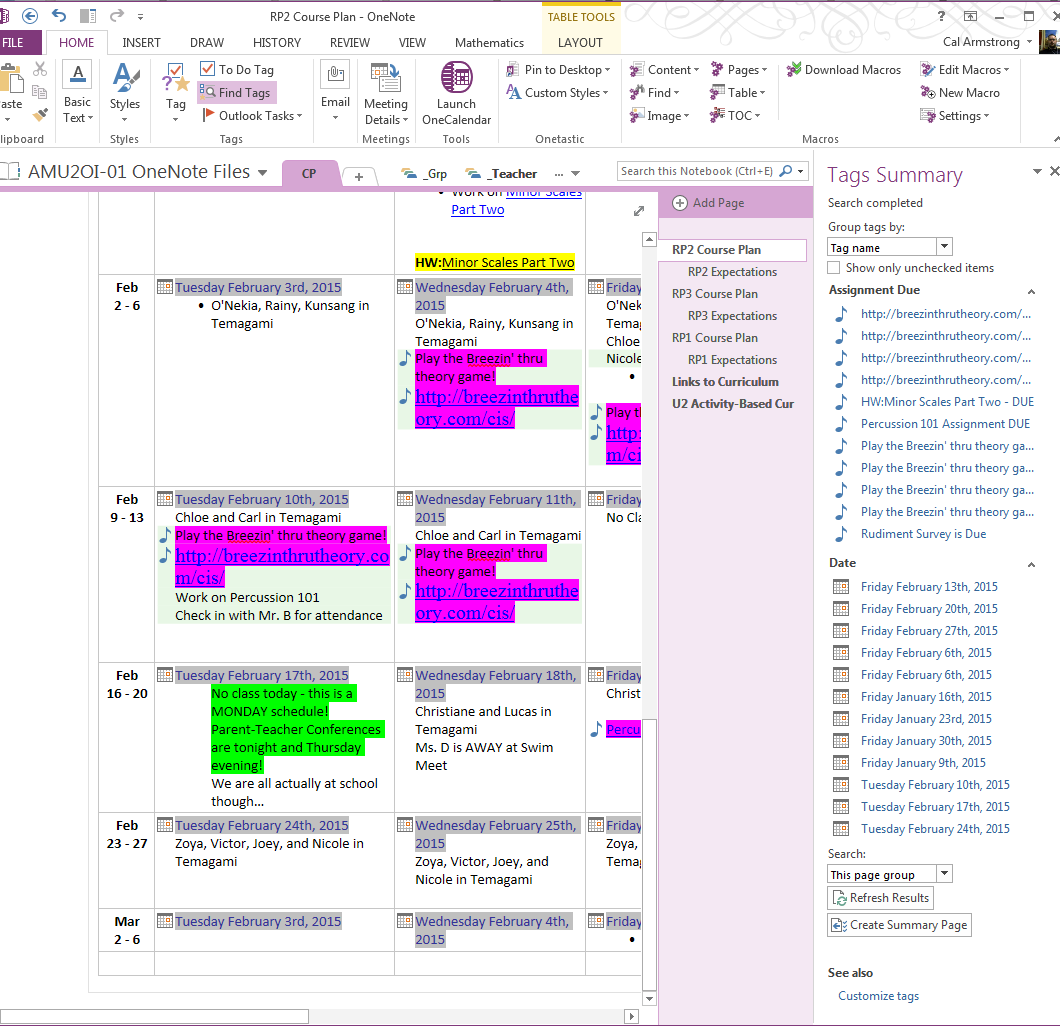Open the Outlook Tasks flag menu
The width and height of the screenshot is (1060, 1026).
pyautogui.click(x=252, y=116)
